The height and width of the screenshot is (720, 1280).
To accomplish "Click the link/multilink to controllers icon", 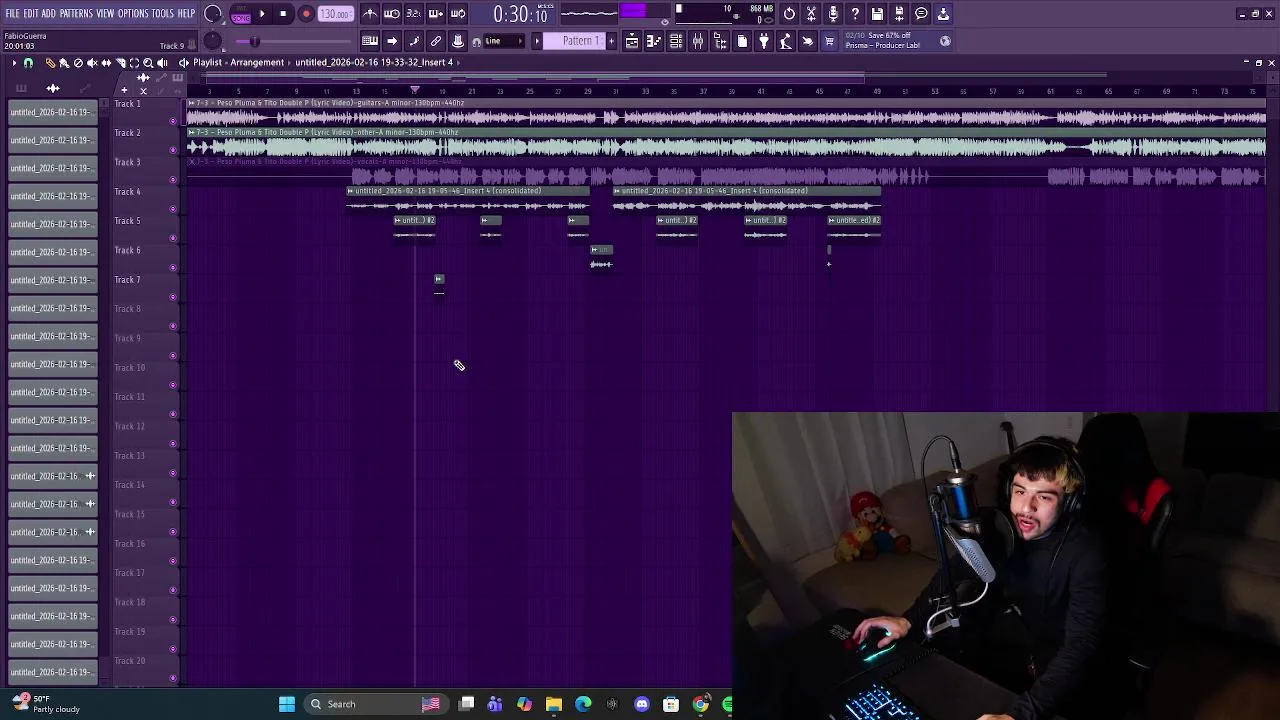I will pos(436,41).
